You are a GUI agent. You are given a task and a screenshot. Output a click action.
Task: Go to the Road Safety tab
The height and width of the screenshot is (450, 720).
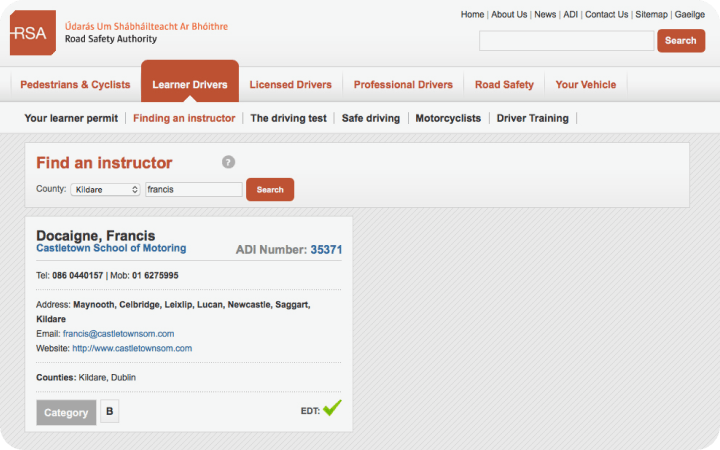(x=504, y=84)
